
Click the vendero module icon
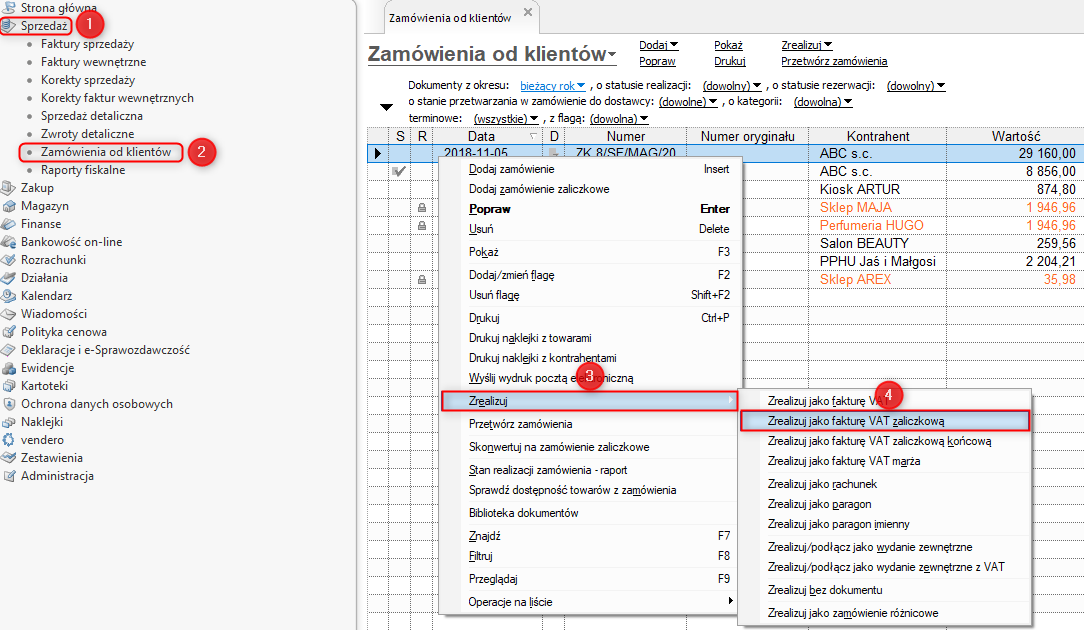coord(8,439)
